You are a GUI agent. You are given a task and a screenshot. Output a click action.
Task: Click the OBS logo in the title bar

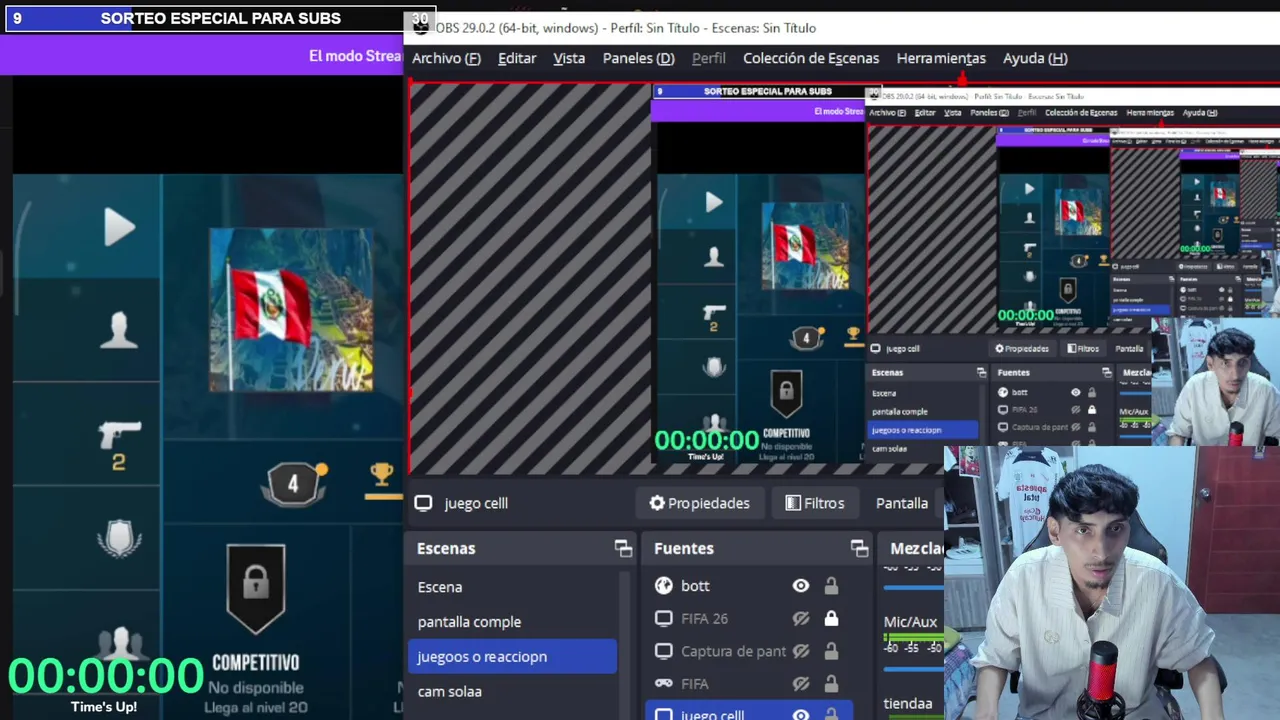(421, 27)
